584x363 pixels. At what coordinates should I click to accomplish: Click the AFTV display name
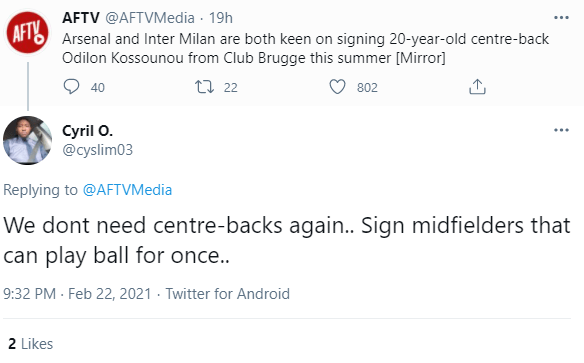[x=81, y=17]
